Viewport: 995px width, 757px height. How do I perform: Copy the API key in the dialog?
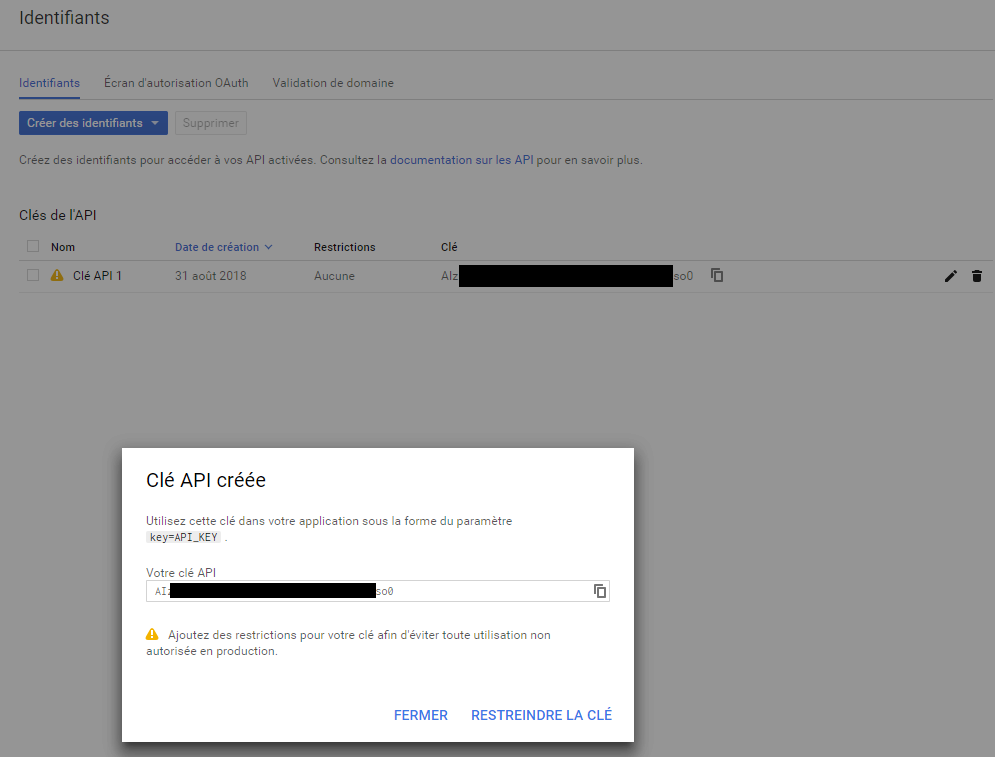600,591
